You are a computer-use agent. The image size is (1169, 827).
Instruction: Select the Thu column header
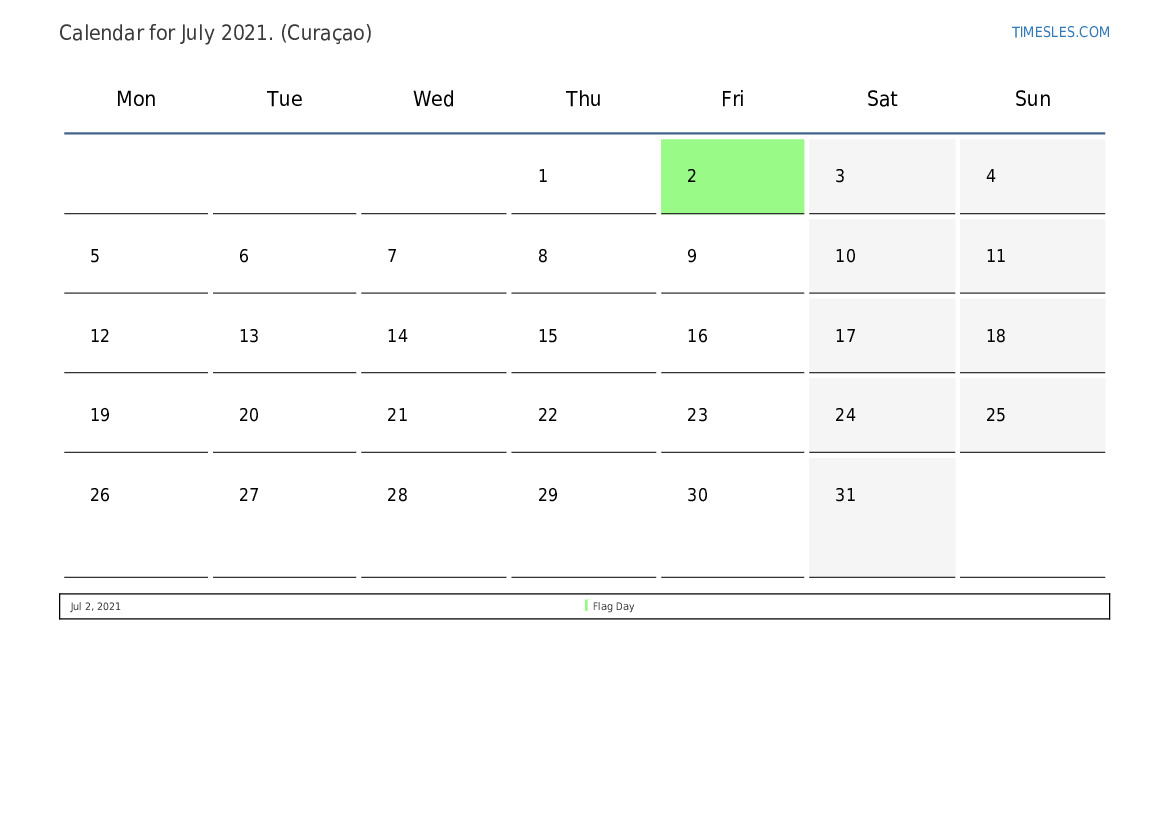click(583, 98)
